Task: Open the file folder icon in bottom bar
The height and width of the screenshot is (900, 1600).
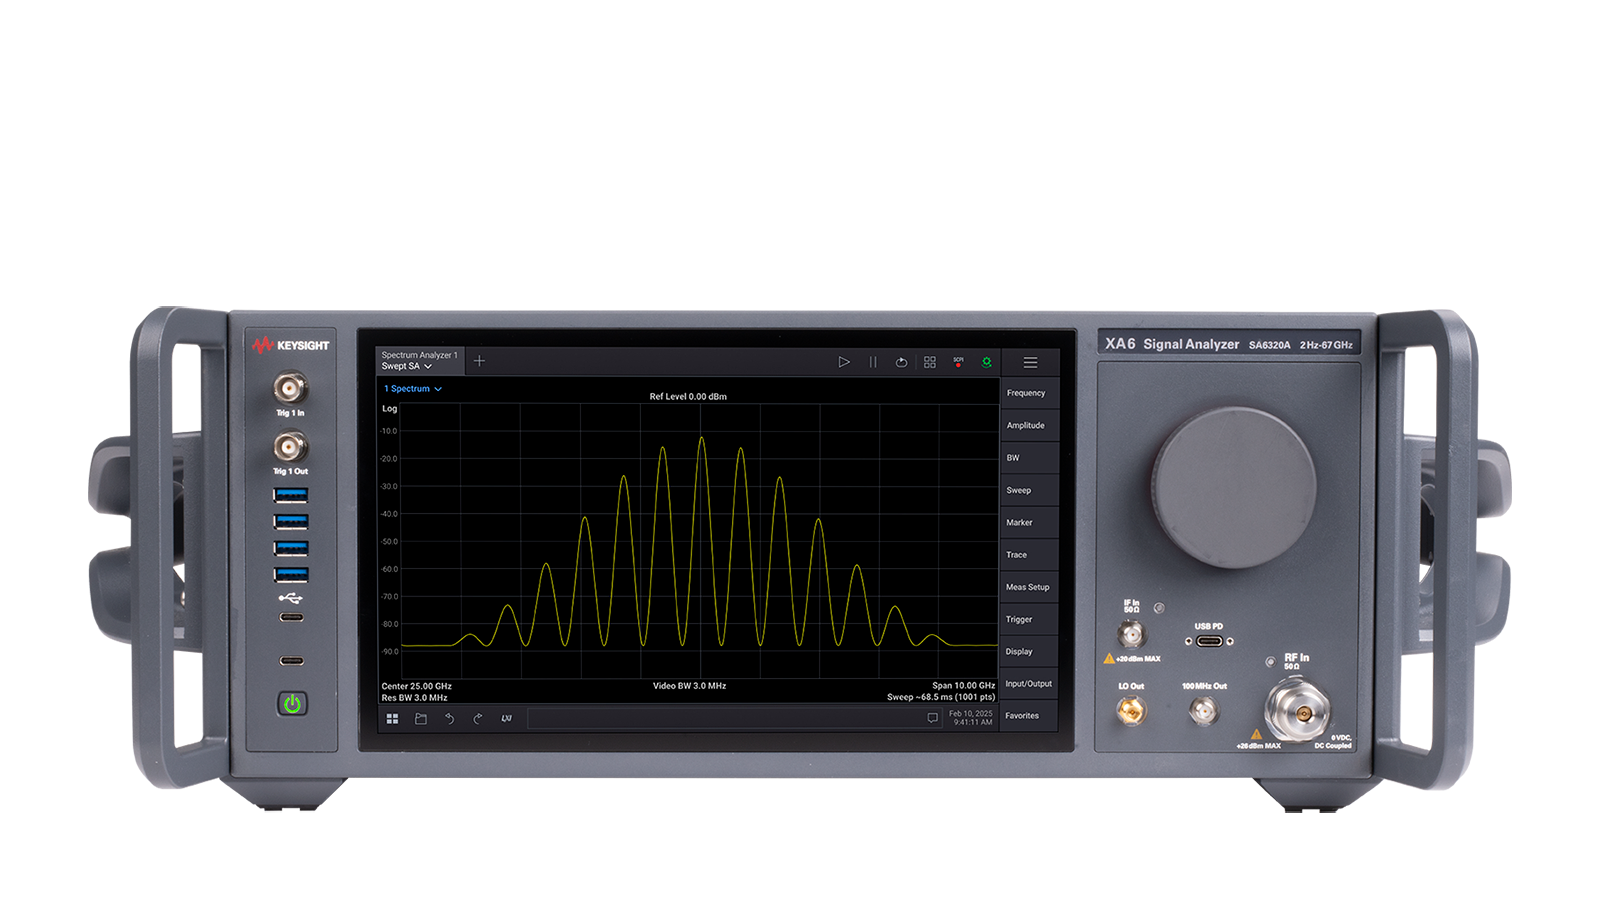Action: (x=421, y=718)
